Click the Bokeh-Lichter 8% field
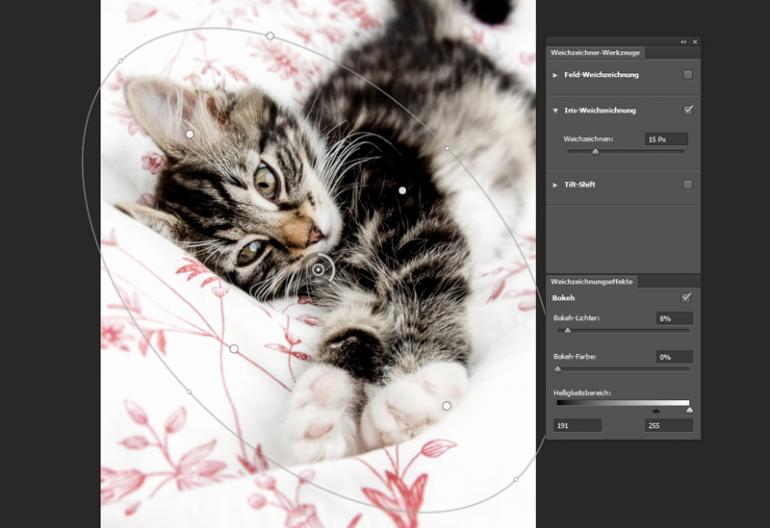770x528 pixels. tap(674, 318)
